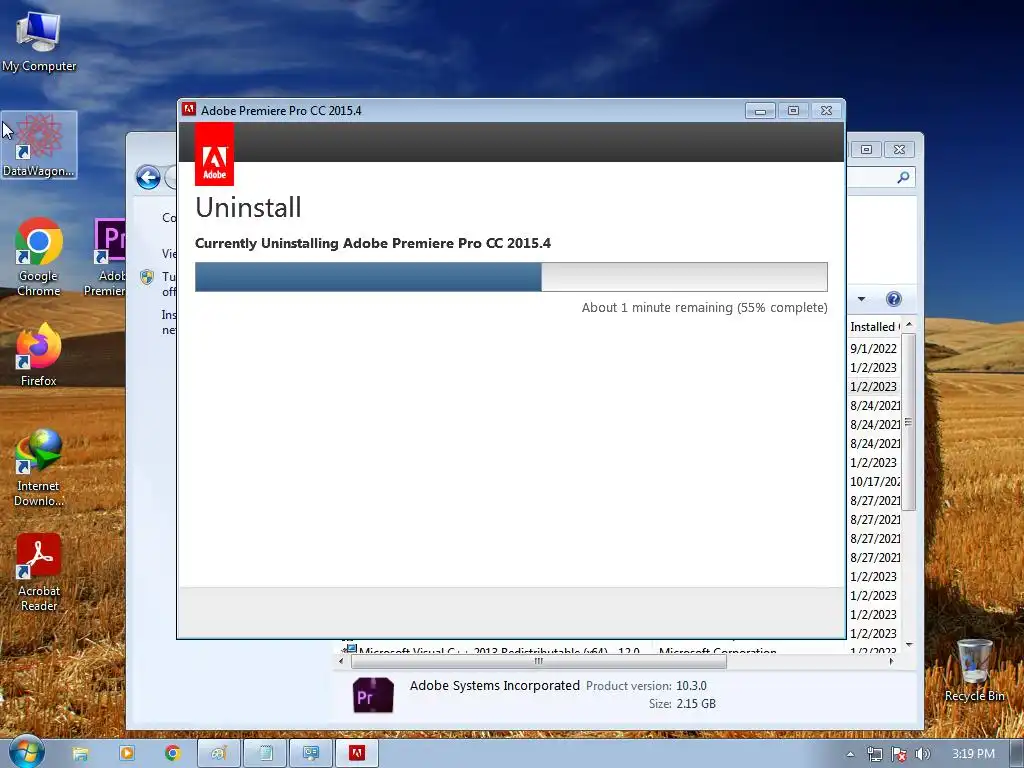This screenshot has width=1024, height=768.
Task: Minimize the Adobe Premiere Pro uninstaller window
Action: pyautogui.click(x=760, y=110)
